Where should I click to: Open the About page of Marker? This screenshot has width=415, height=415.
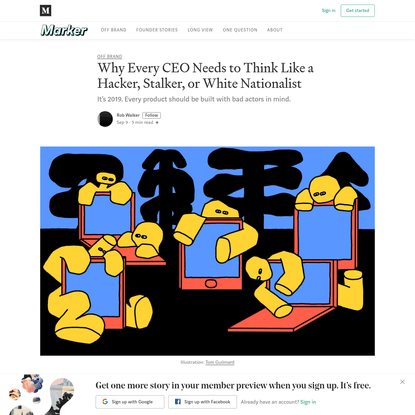[275, 30]
